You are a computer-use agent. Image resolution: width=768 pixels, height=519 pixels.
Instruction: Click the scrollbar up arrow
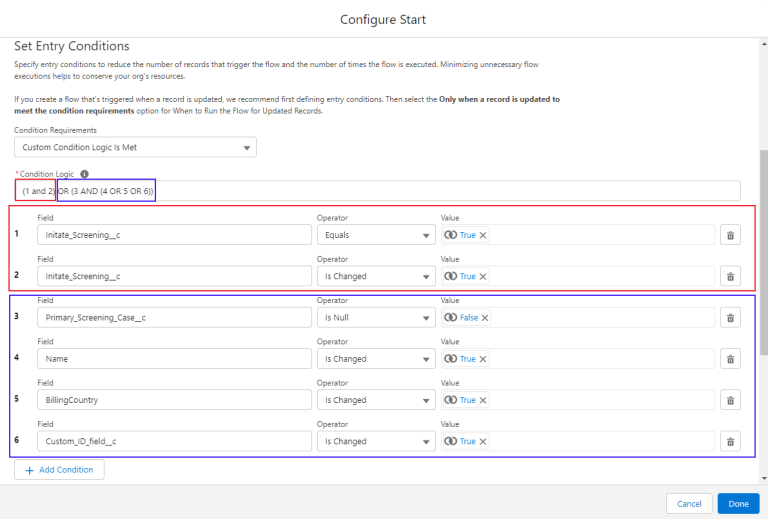(x=764, y=44)
